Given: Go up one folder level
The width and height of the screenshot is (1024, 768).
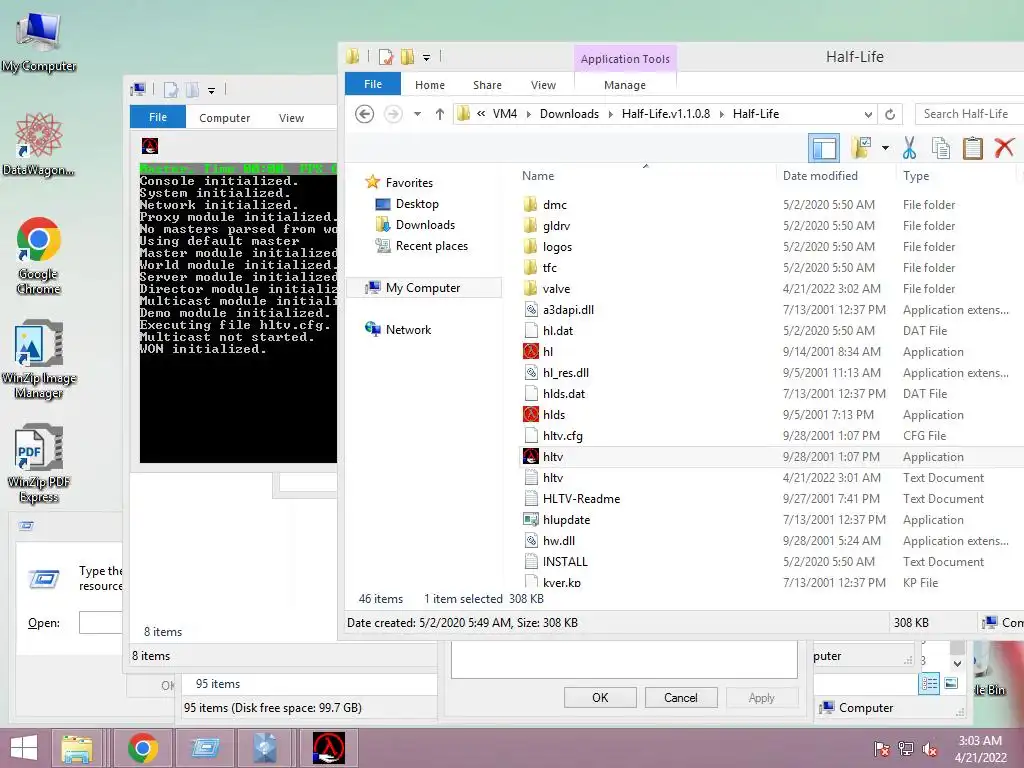Looking at the screenshot, I should (440, 114).
